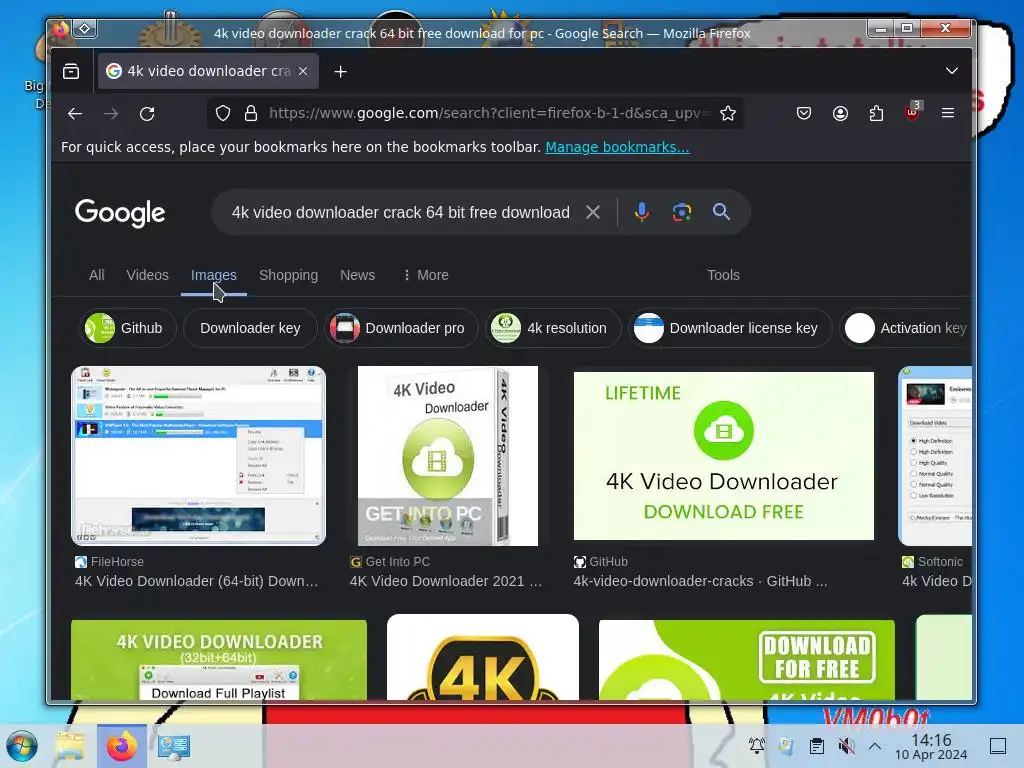The width and height of the screenshot is (1024, 768).
Task: Close the 4k video downloader tab
Action: point(303,71)
